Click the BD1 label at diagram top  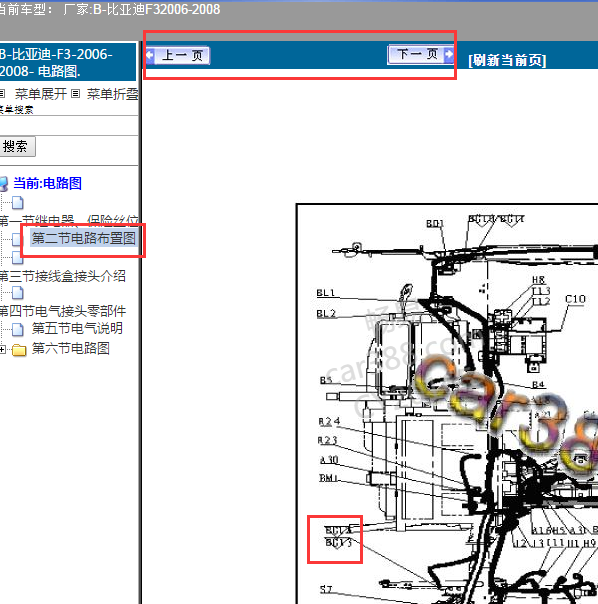click(x=435, y=223)
